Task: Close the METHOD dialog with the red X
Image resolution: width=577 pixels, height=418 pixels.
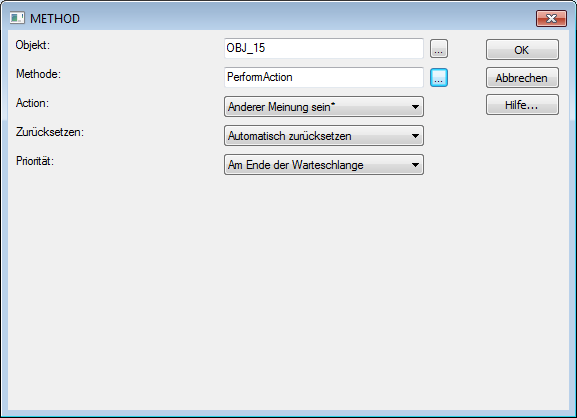Action: [551, 18]
